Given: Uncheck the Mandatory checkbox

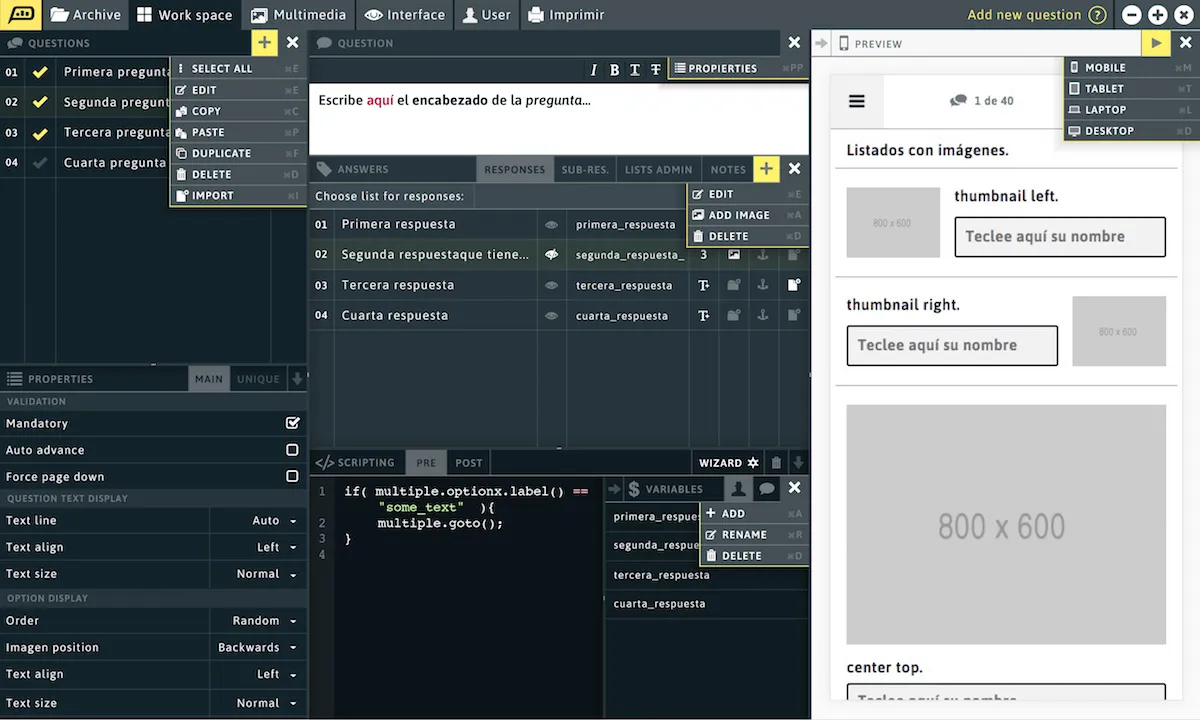Looking at the screenshot, I should 292,423.
